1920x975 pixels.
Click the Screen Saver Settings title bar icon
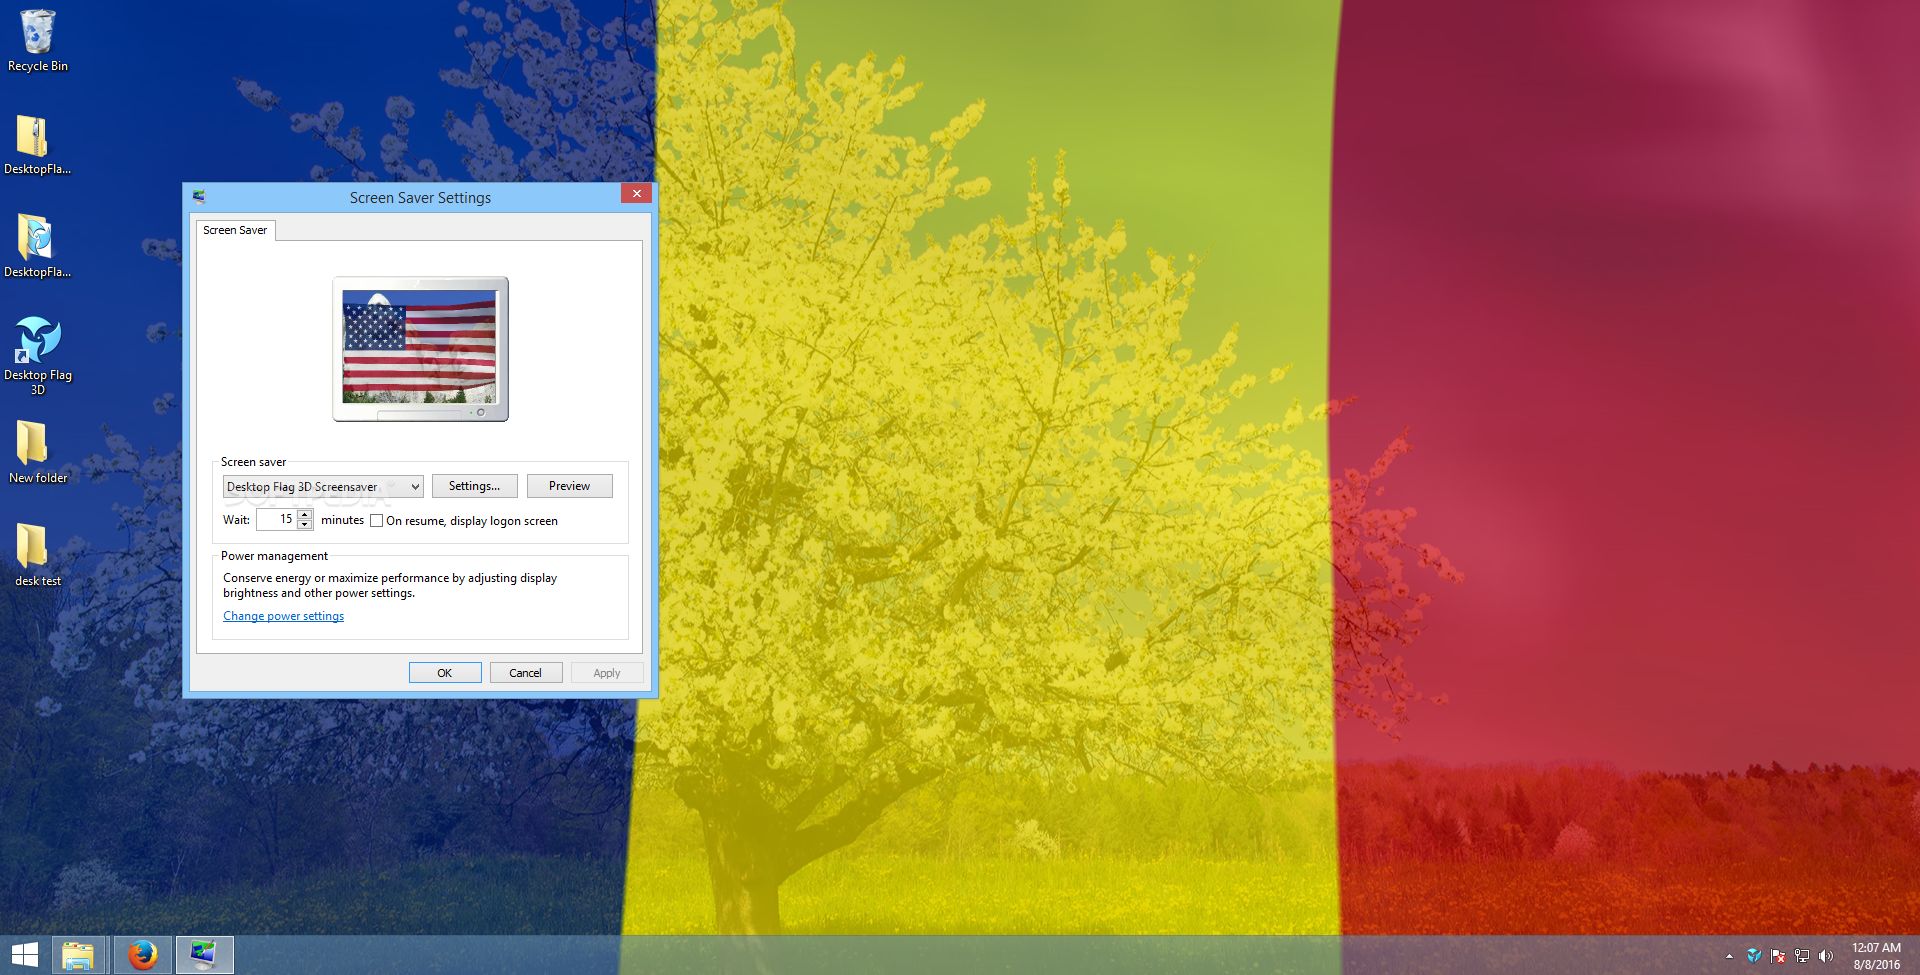tap(199, 197)
